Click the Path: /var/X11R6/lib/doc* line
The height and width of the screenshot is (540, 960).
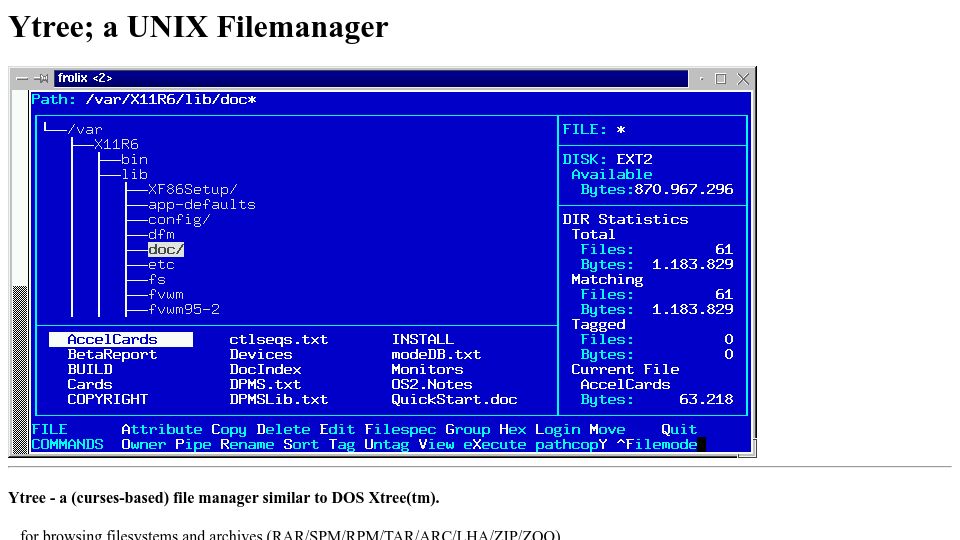point(144,99)
